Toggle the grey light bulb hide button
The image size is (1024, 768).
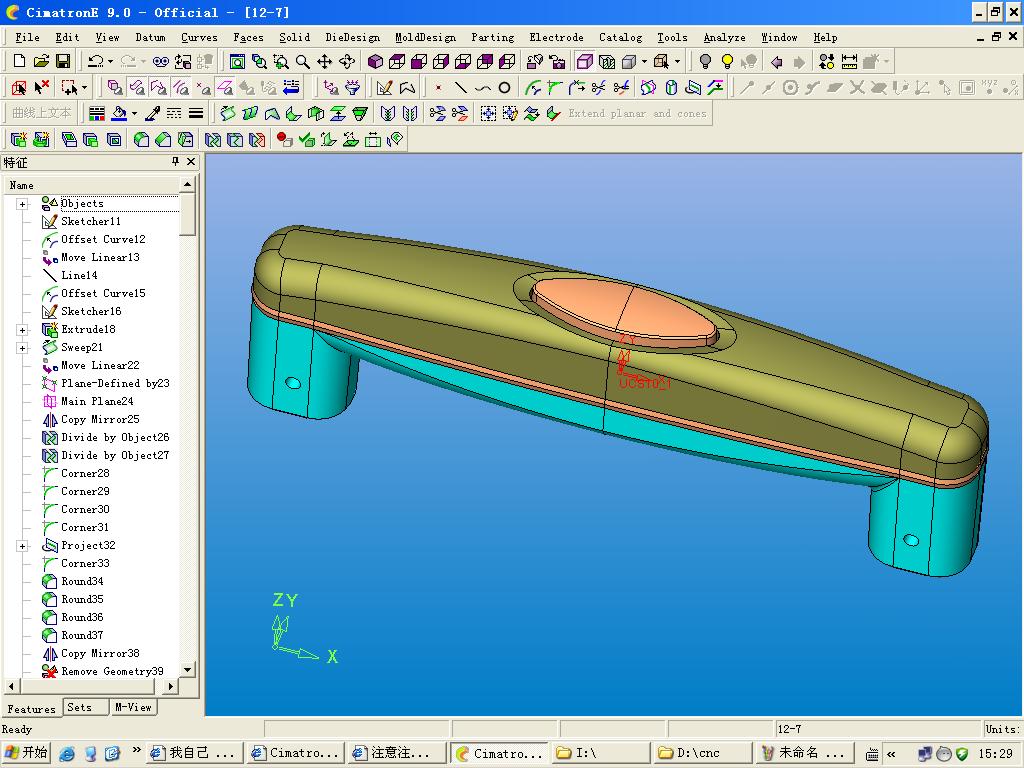point(705,61)
